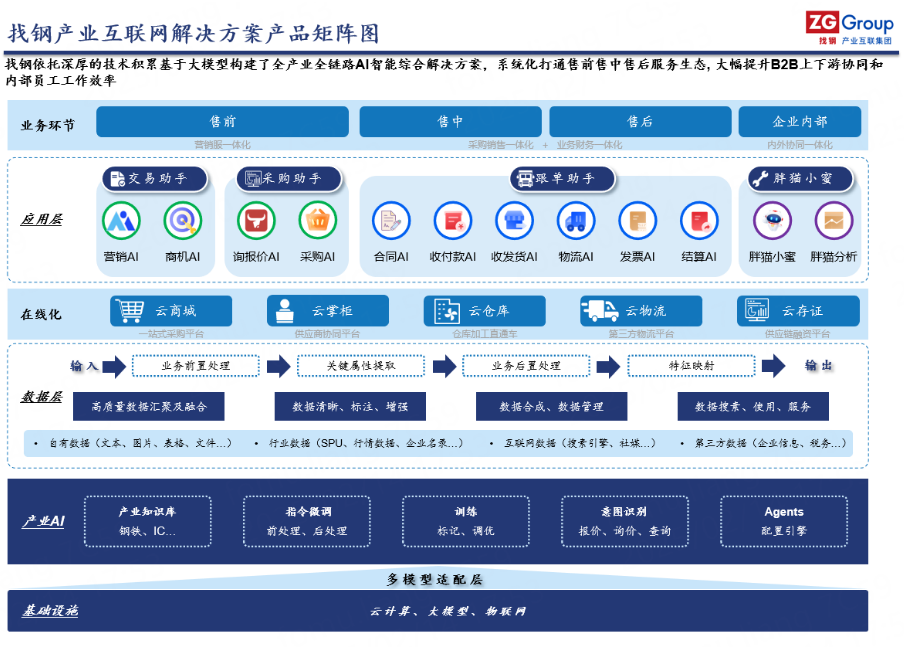Click the 云存证 button
Screen dimensions: 904x652
[798, 311]
